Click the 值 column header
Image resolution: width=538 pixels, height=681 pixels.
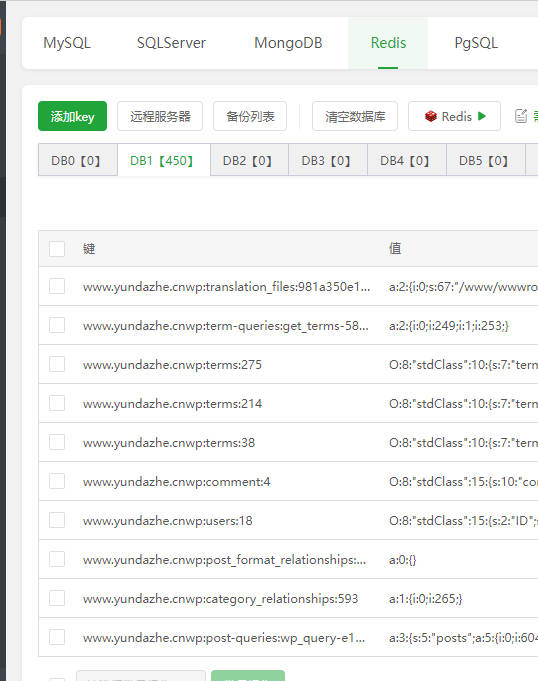395,249
